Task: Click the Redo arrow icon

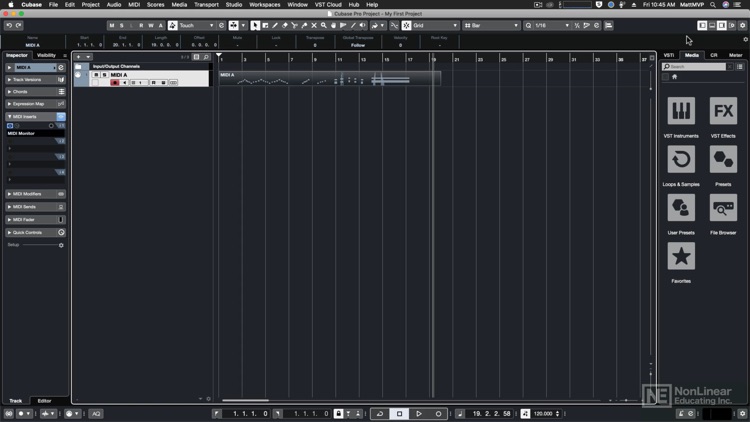Action: tap(19, 25)
